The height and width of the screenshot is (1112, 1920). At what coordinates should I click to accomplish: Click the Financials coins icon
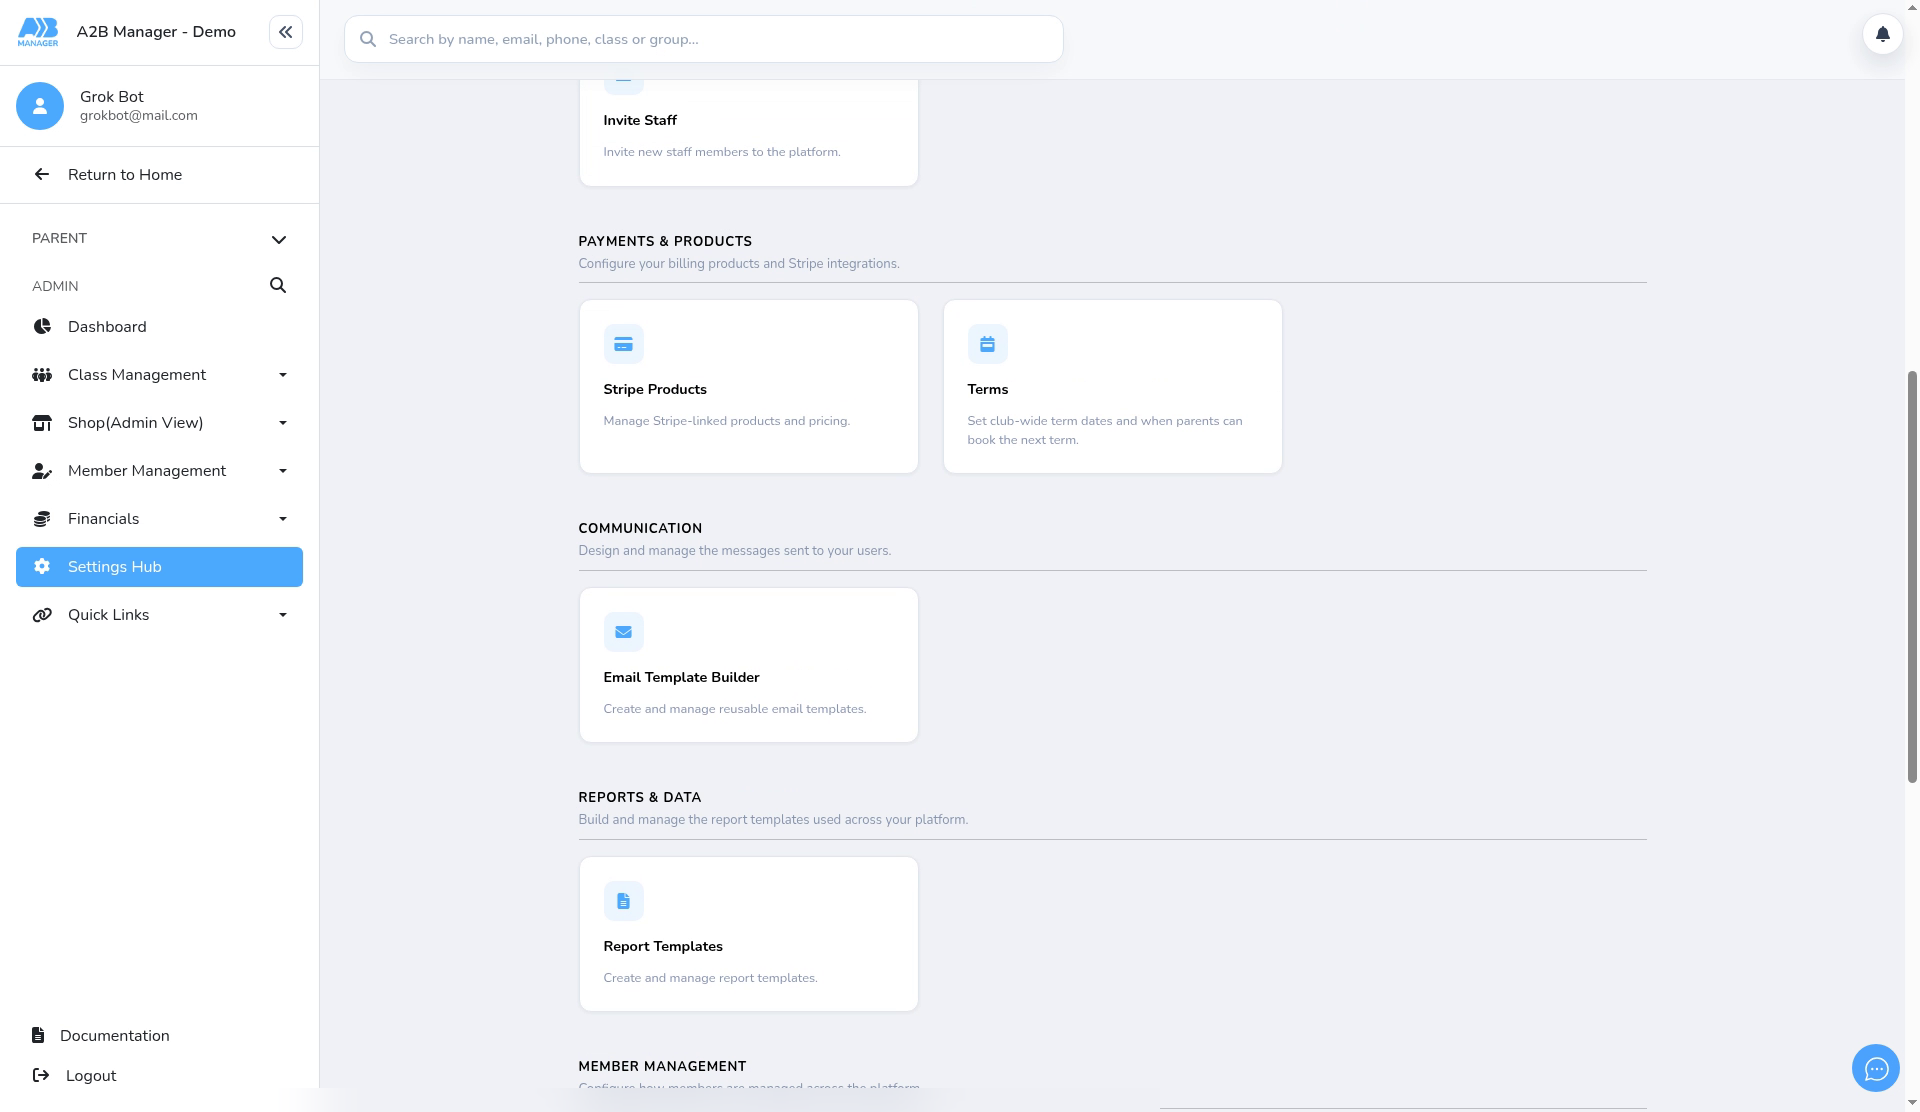click(x=42, y=519)
